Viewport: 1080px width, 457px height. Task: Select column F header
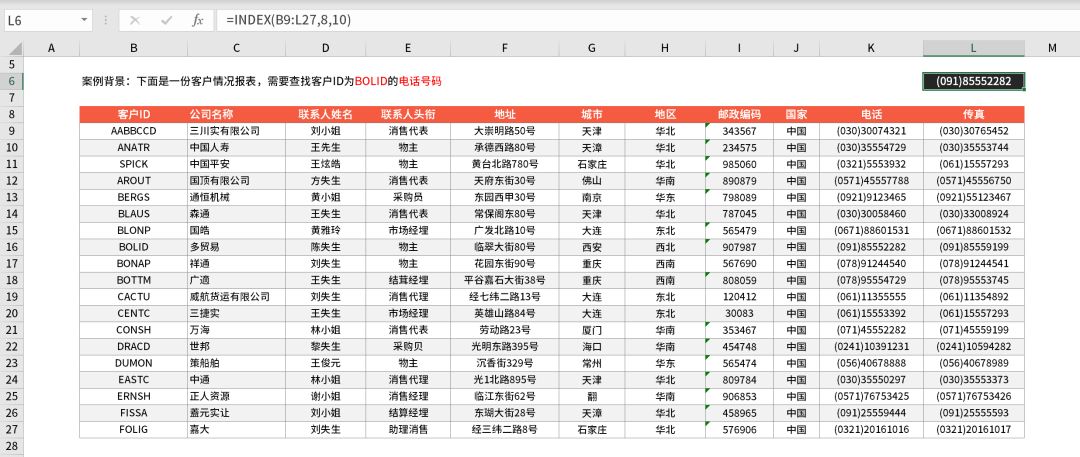(505, 48)
